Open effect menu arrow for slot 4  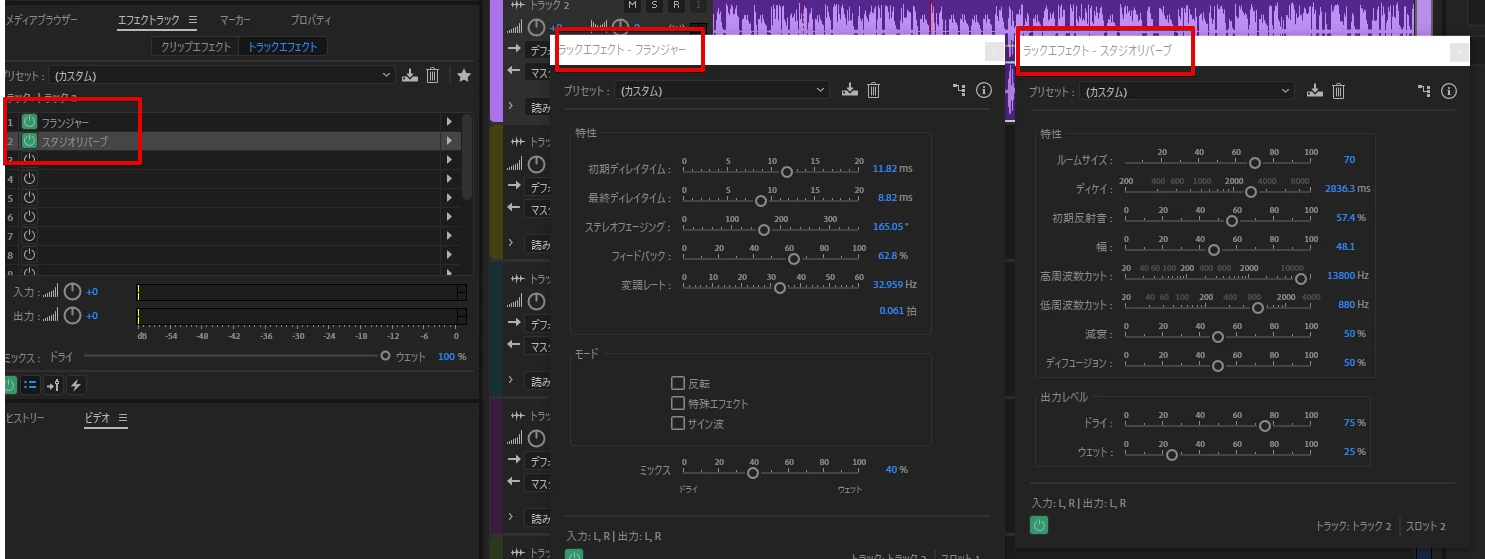(x=450, y=178)
